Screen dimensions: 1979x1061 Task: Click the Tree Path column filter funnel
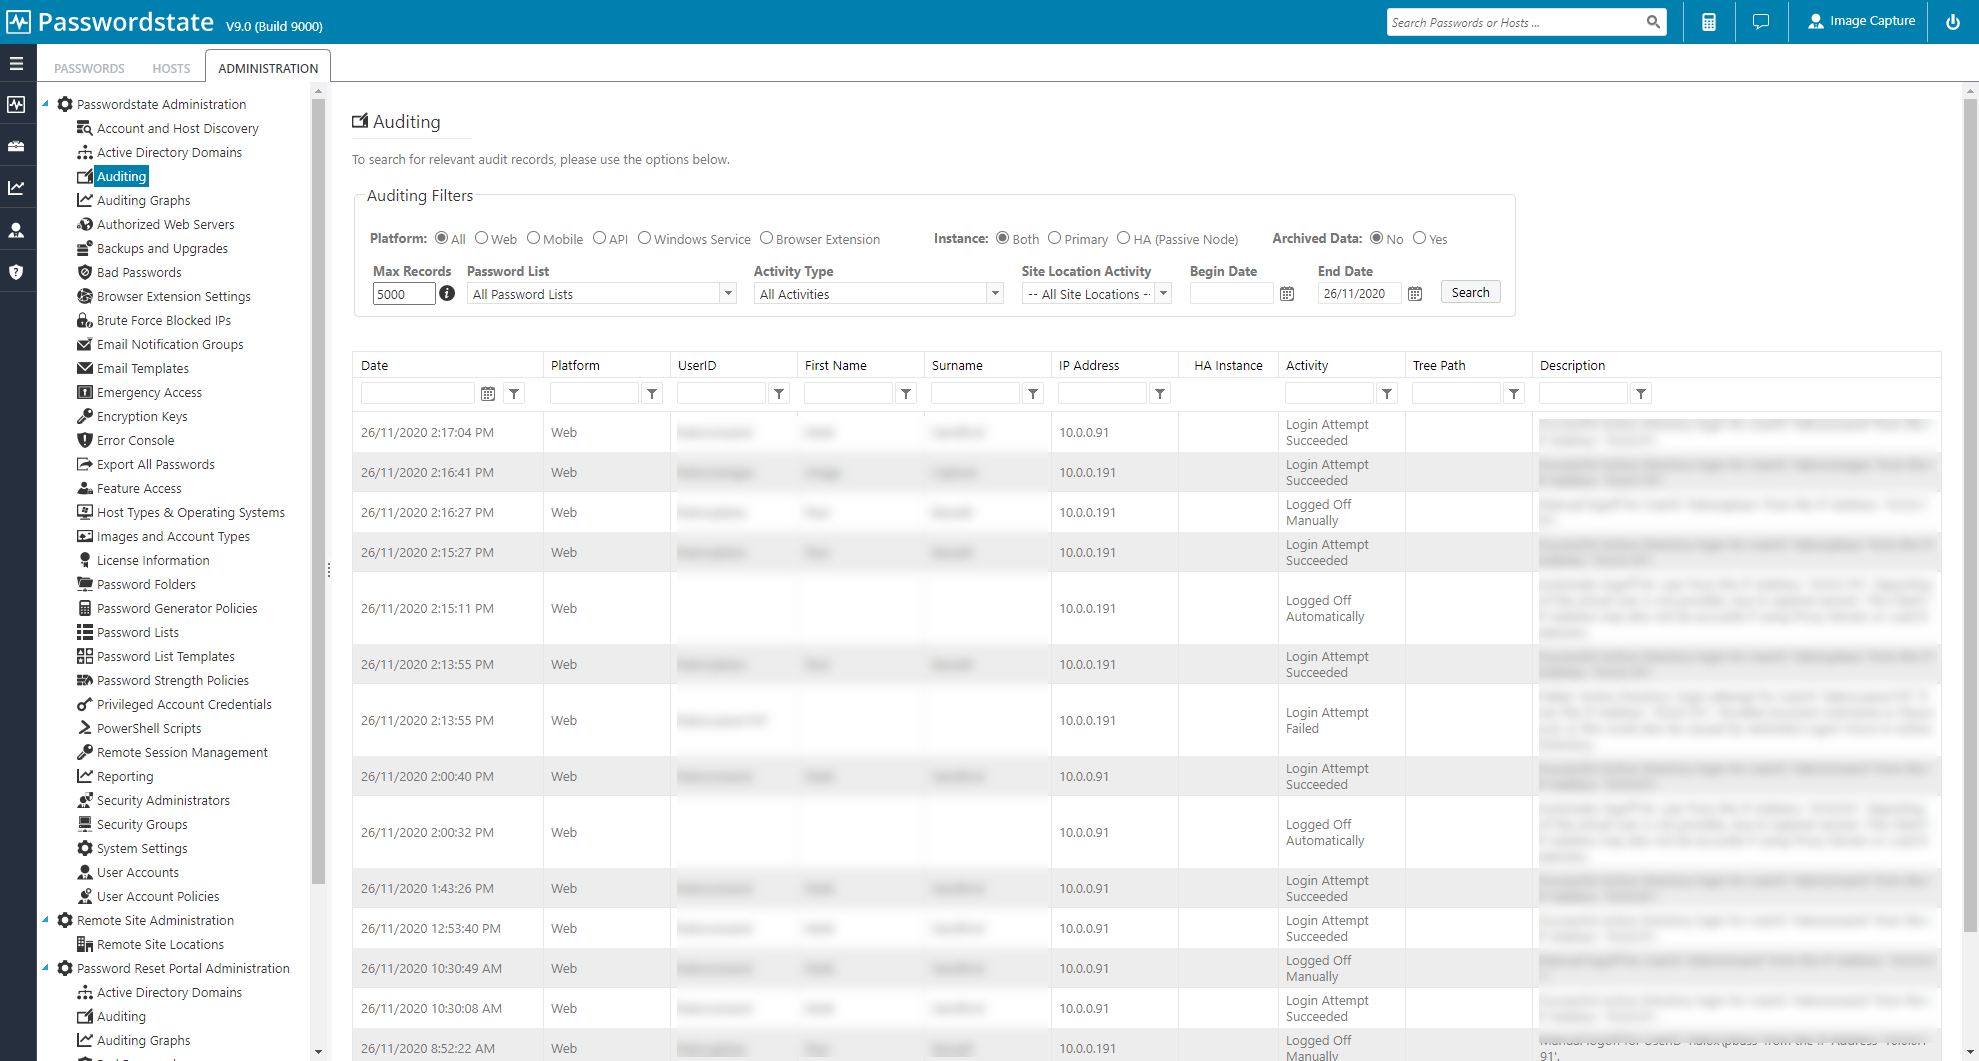pos(1514,394)
